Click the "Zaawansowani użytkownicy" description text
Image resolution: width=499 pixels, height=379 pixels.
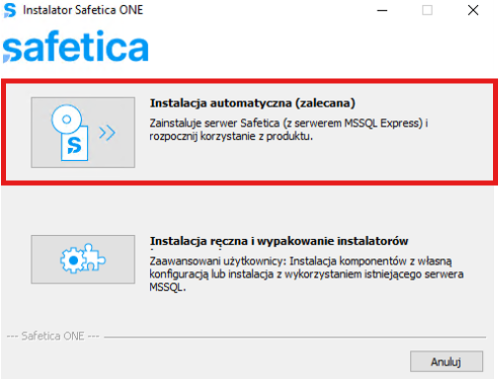(306, 274)
